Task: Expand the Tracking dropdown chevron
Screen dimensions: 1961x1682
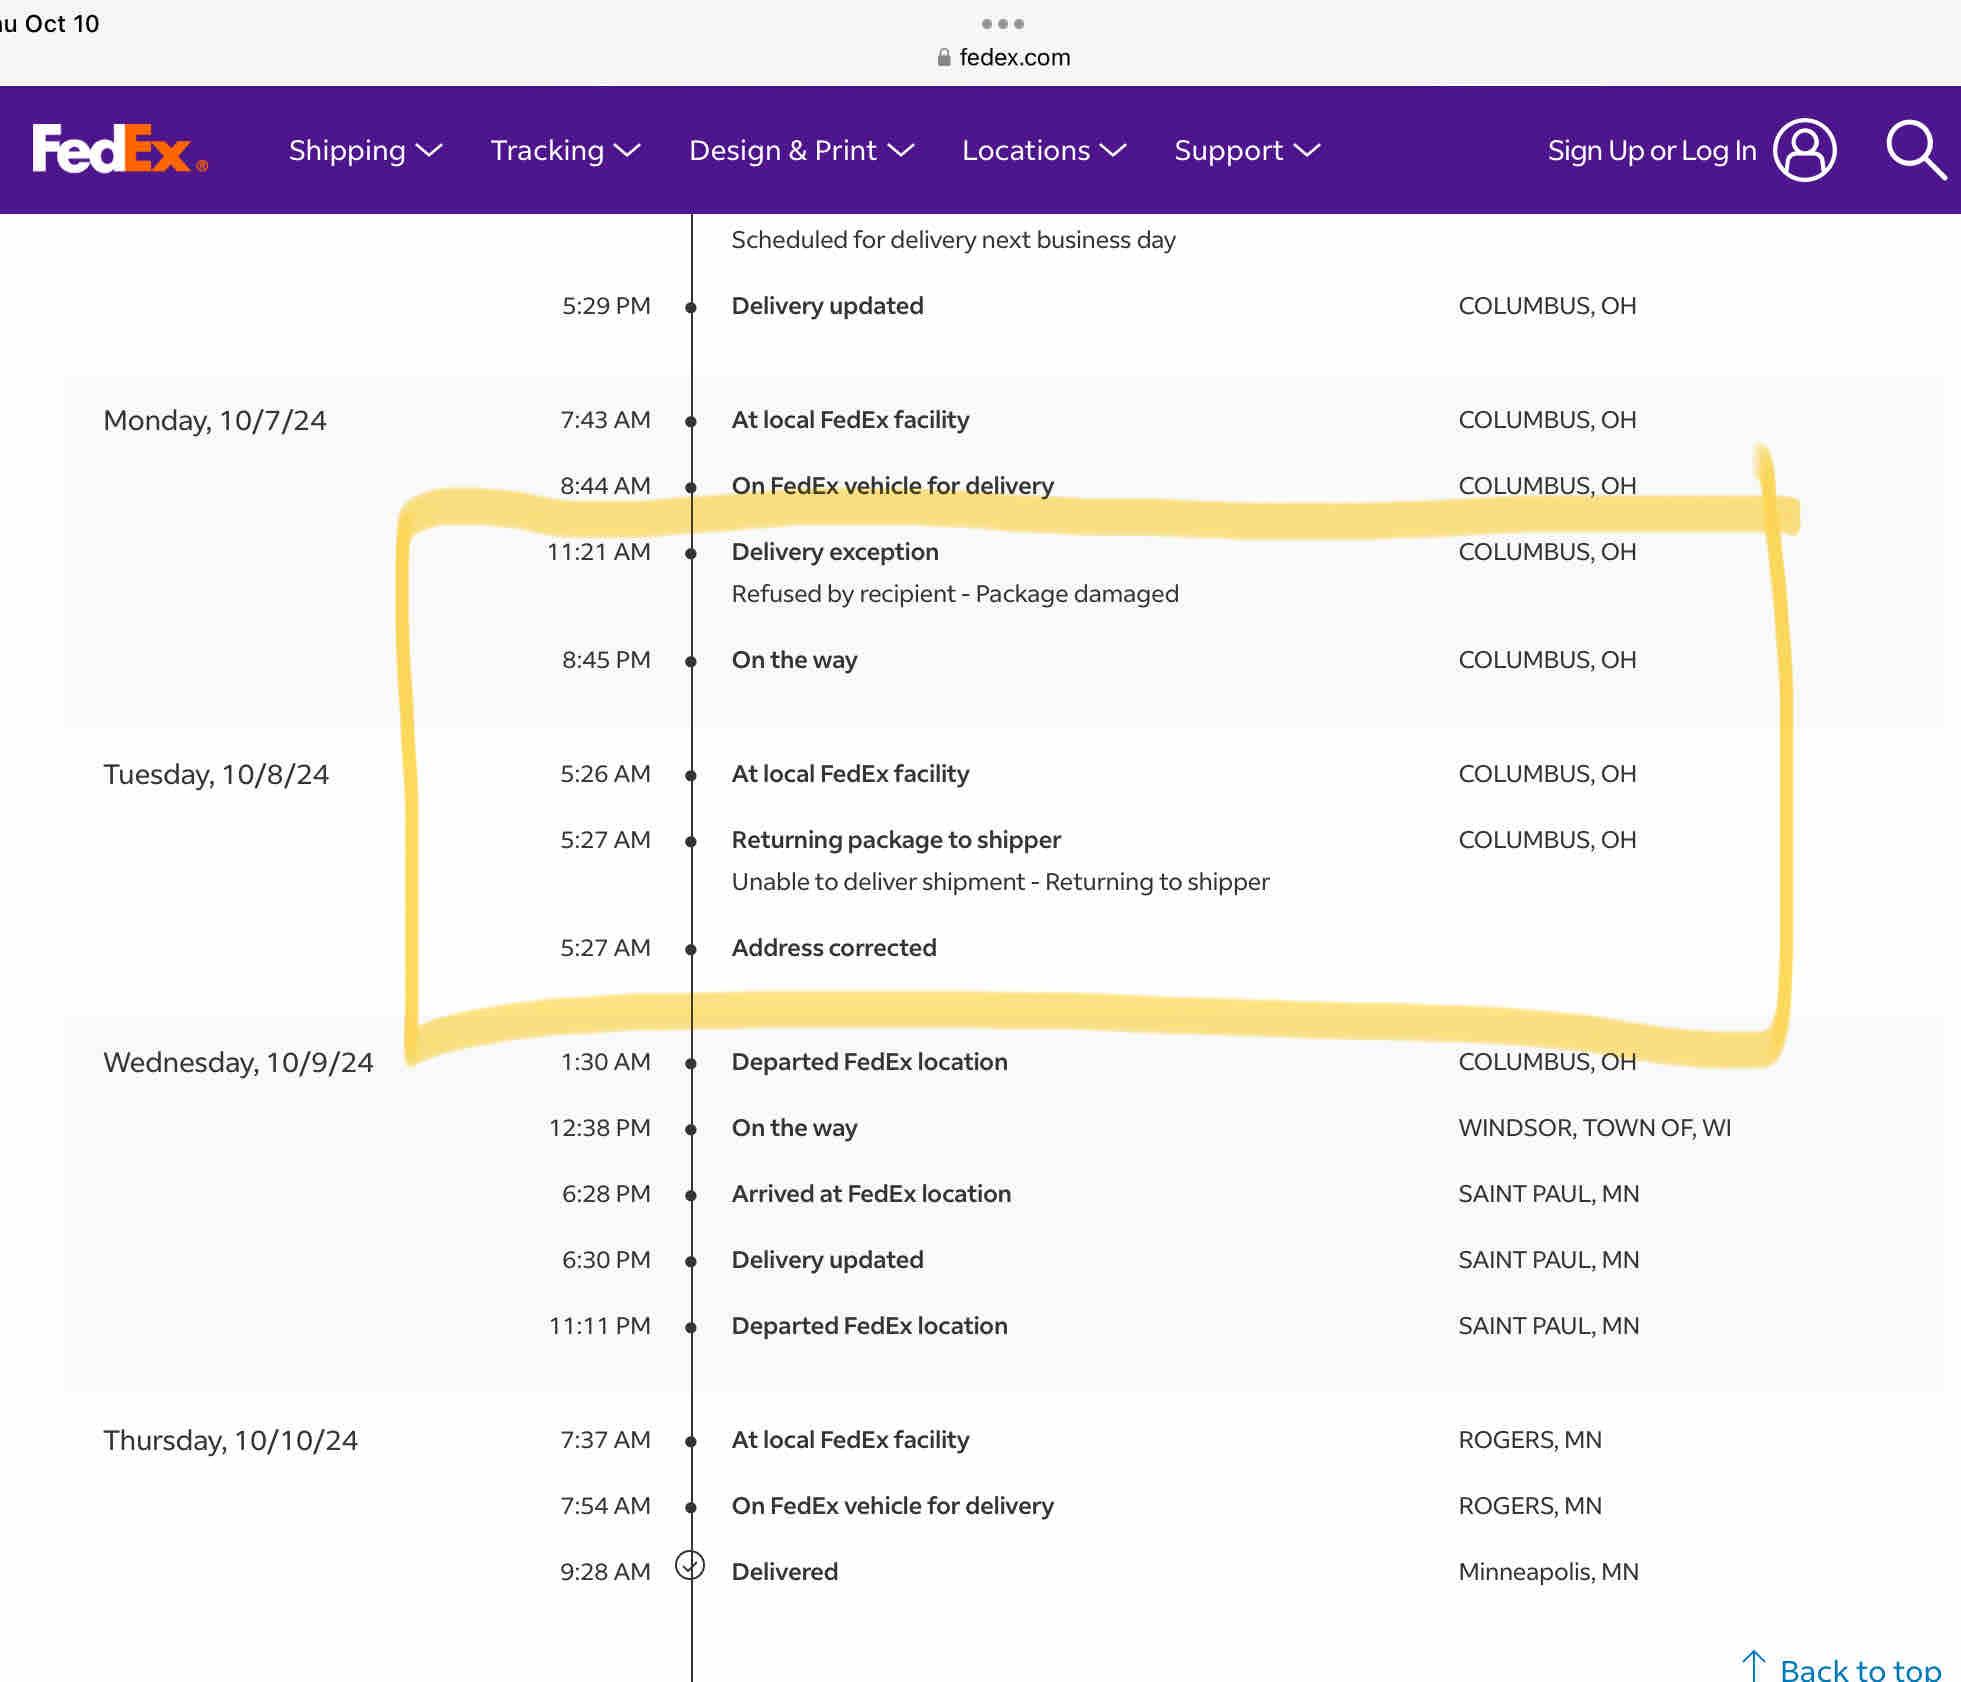Action: click(x=627, y=150)
